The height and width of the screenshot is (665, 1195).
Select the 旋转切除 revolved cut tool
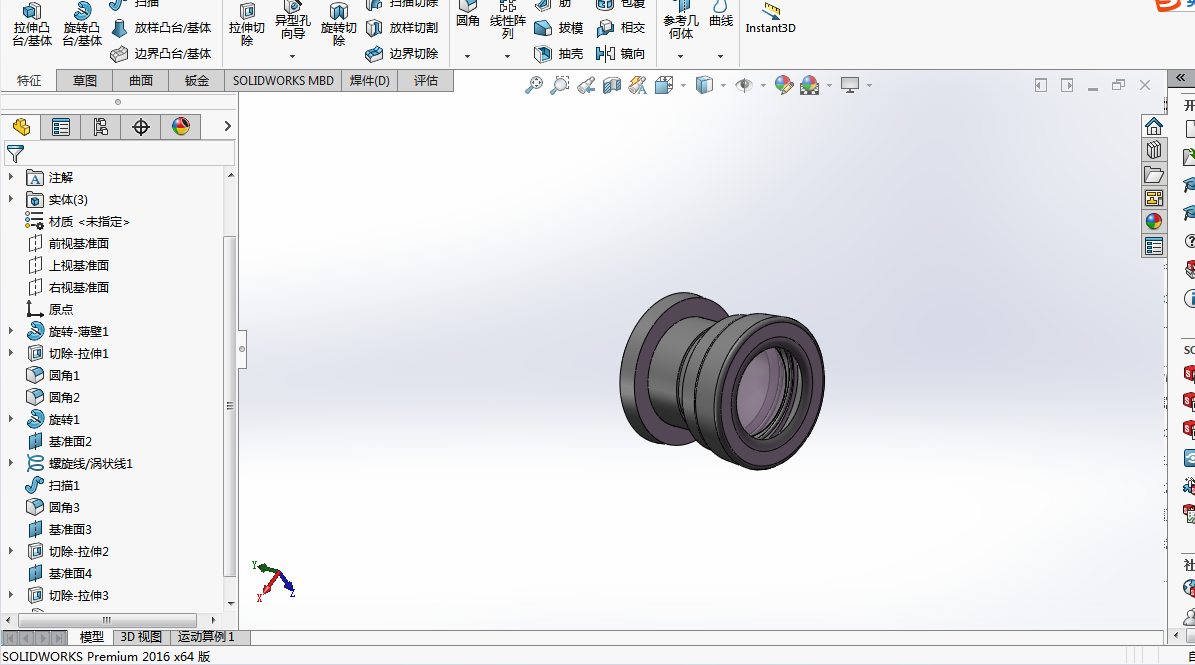(x=338, y=24)
